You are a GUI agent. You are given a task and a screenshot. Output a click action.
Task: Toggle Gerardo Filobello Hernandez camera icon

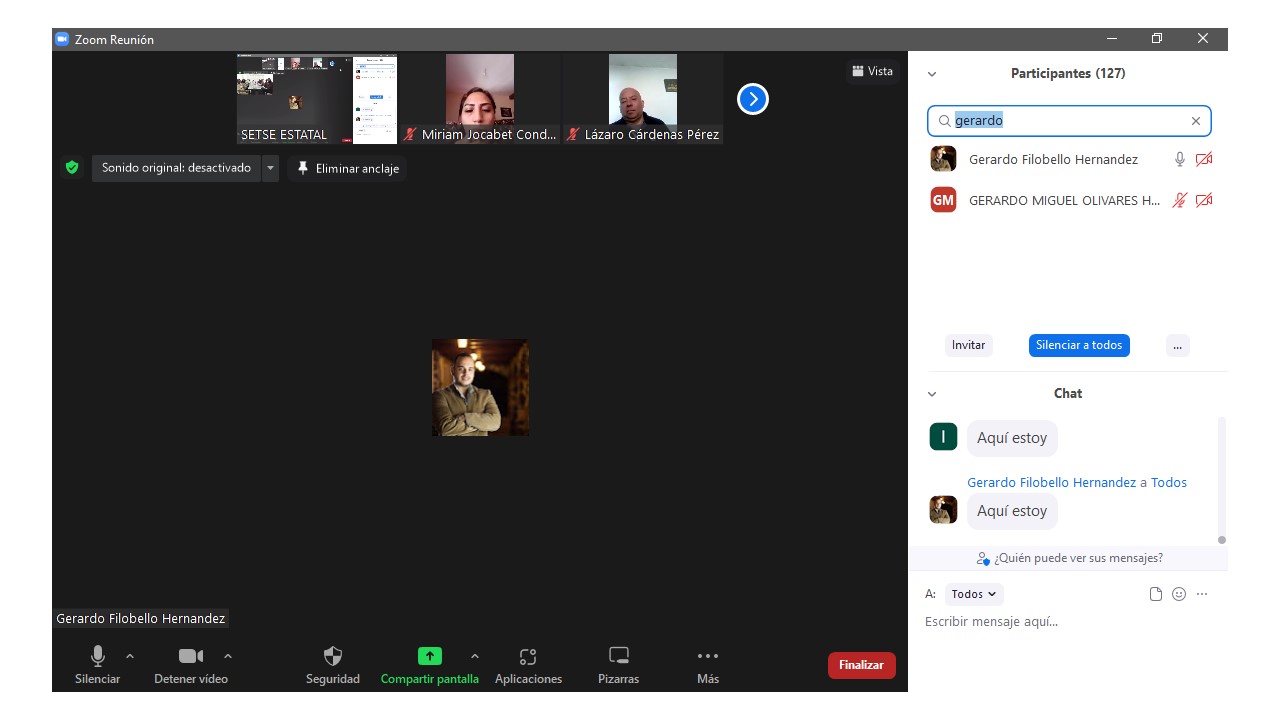[x=1204, y=159]
